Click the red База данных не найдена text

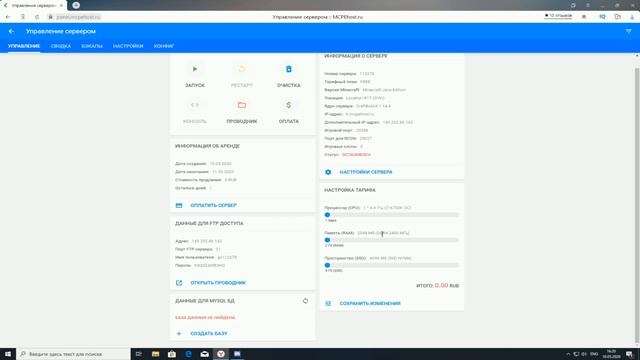click(205, 318)
